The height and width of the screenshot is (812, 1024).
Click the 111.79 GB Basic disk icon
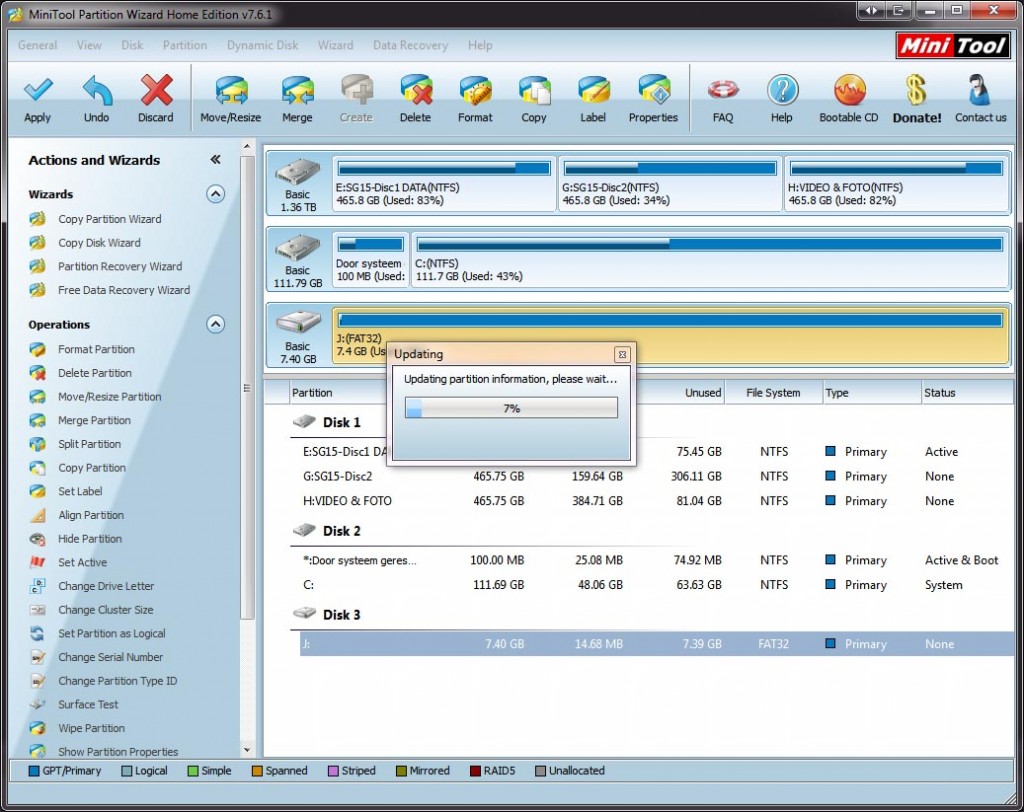(298, 248)
